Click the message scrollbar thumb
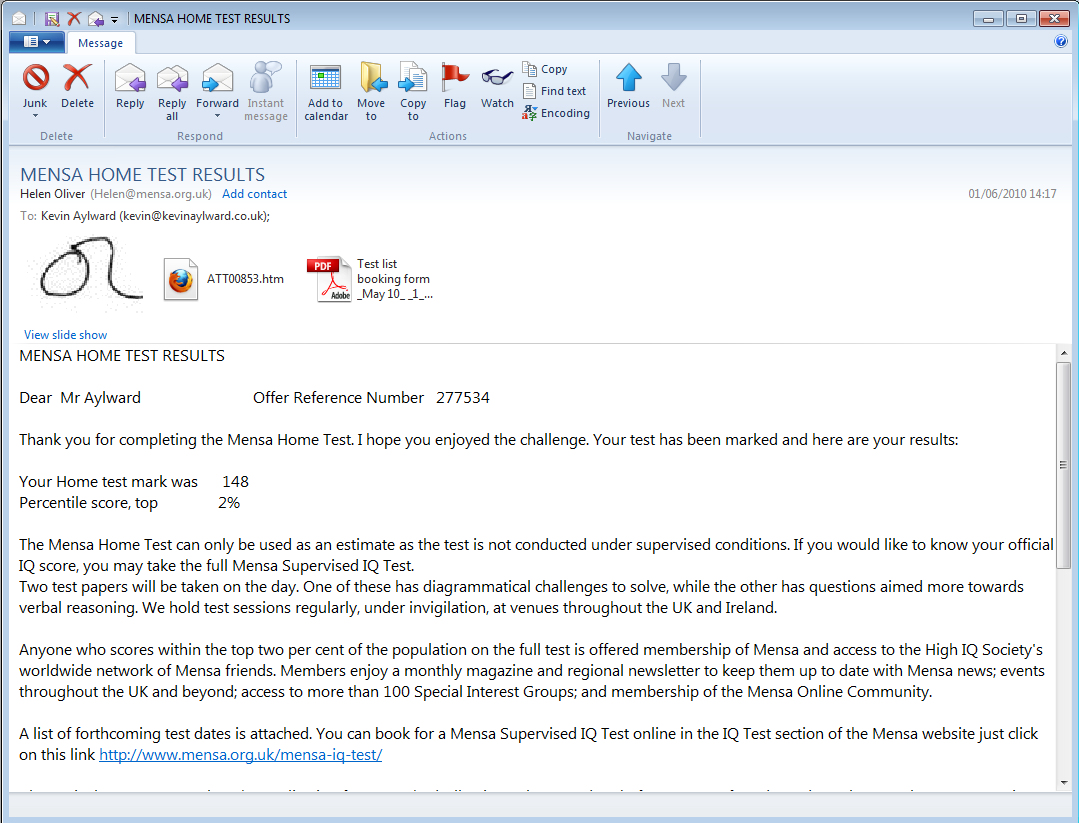The height and width of the screenshot is (823, 1079). (1064, 465)
